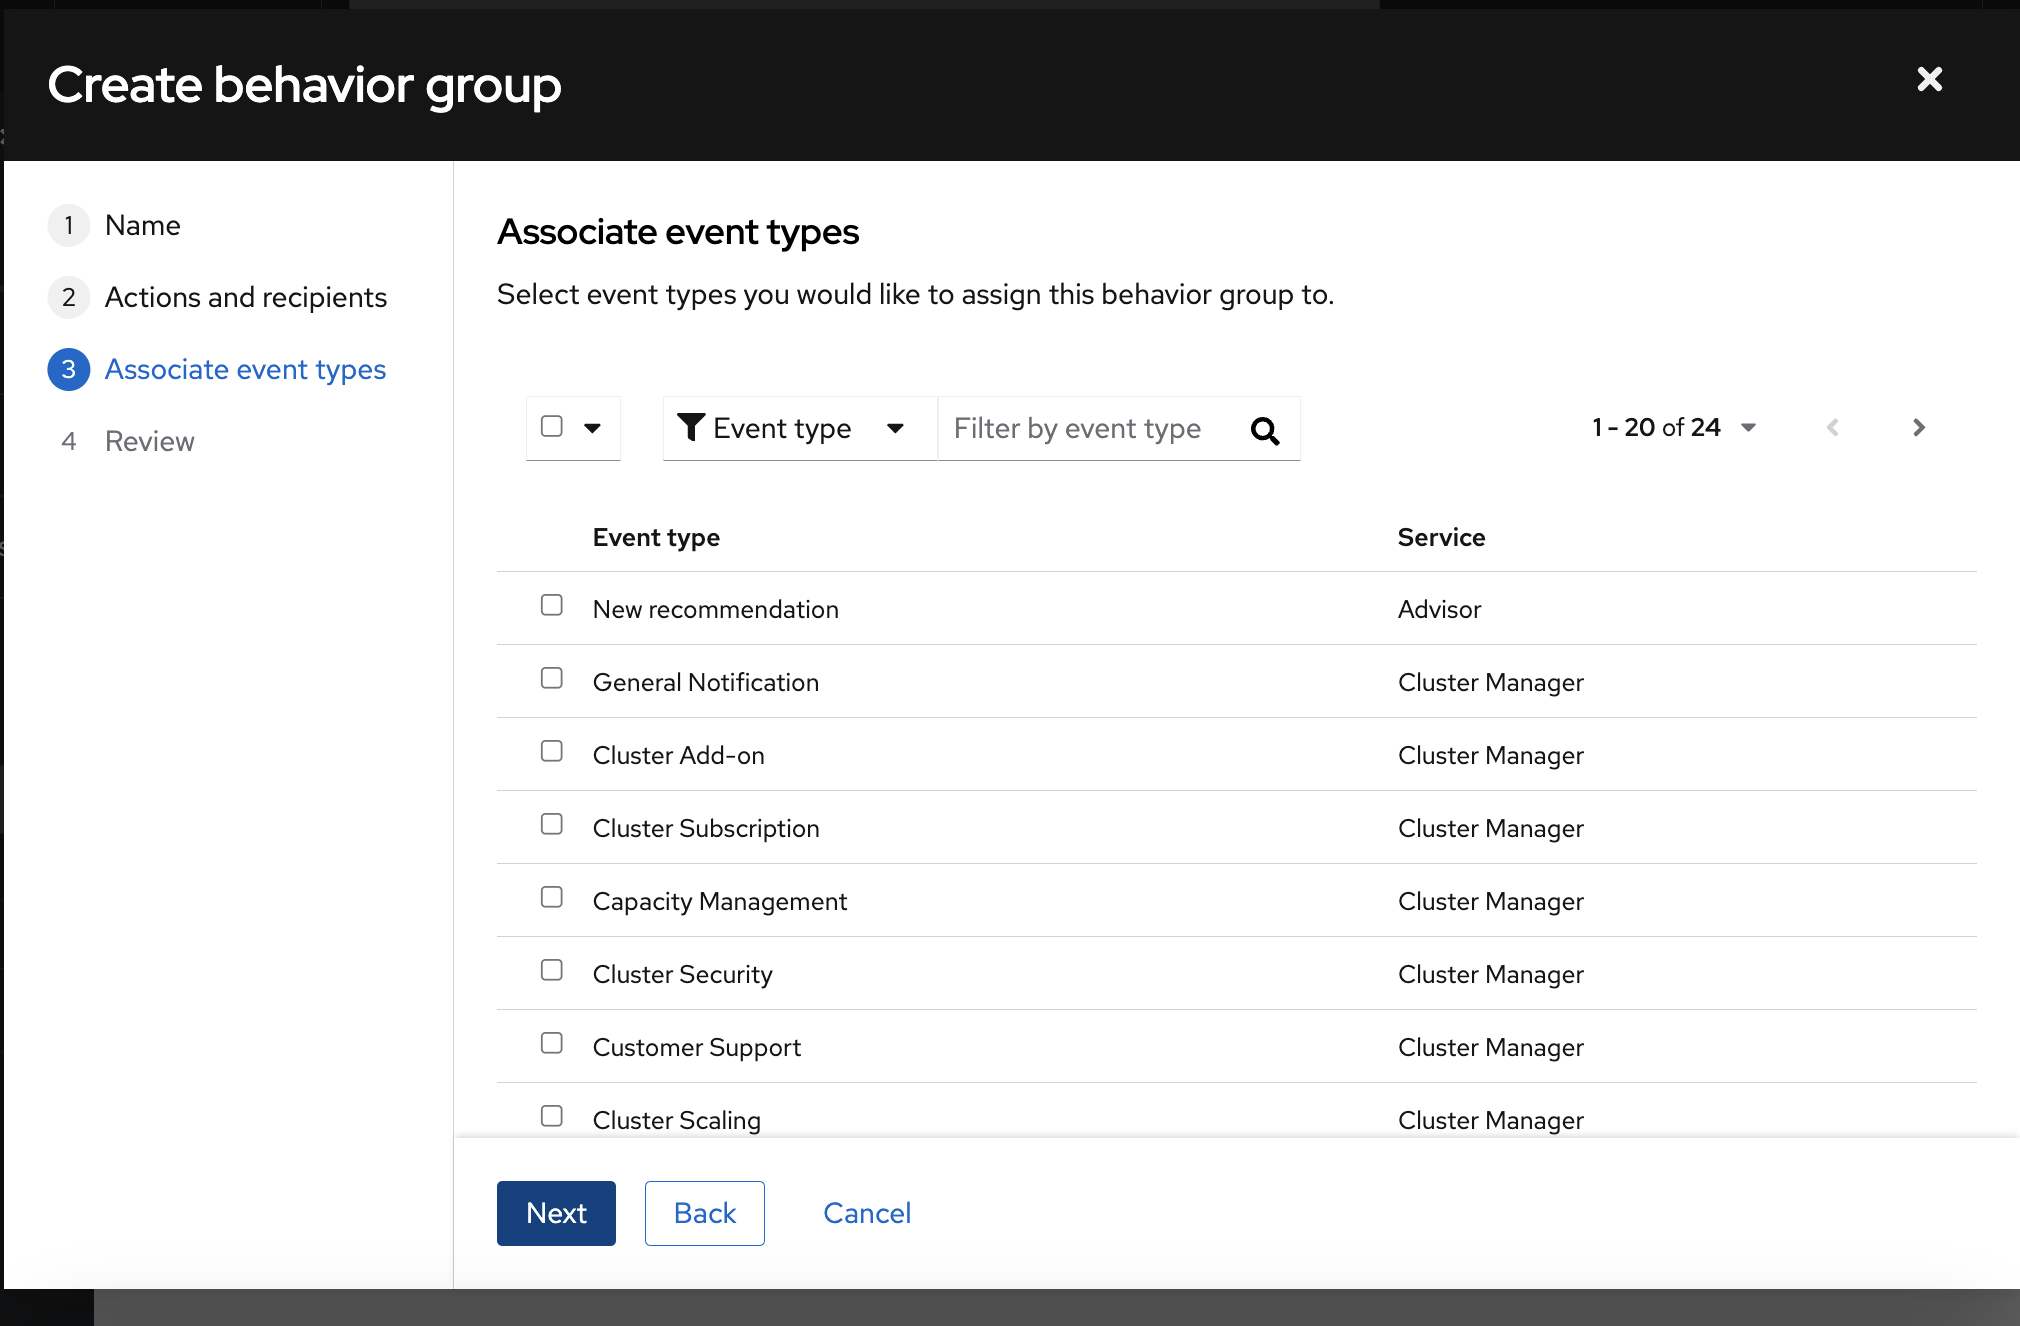Go to Name wizard step
The image size is (2020, 1326).
pos(142,226)
